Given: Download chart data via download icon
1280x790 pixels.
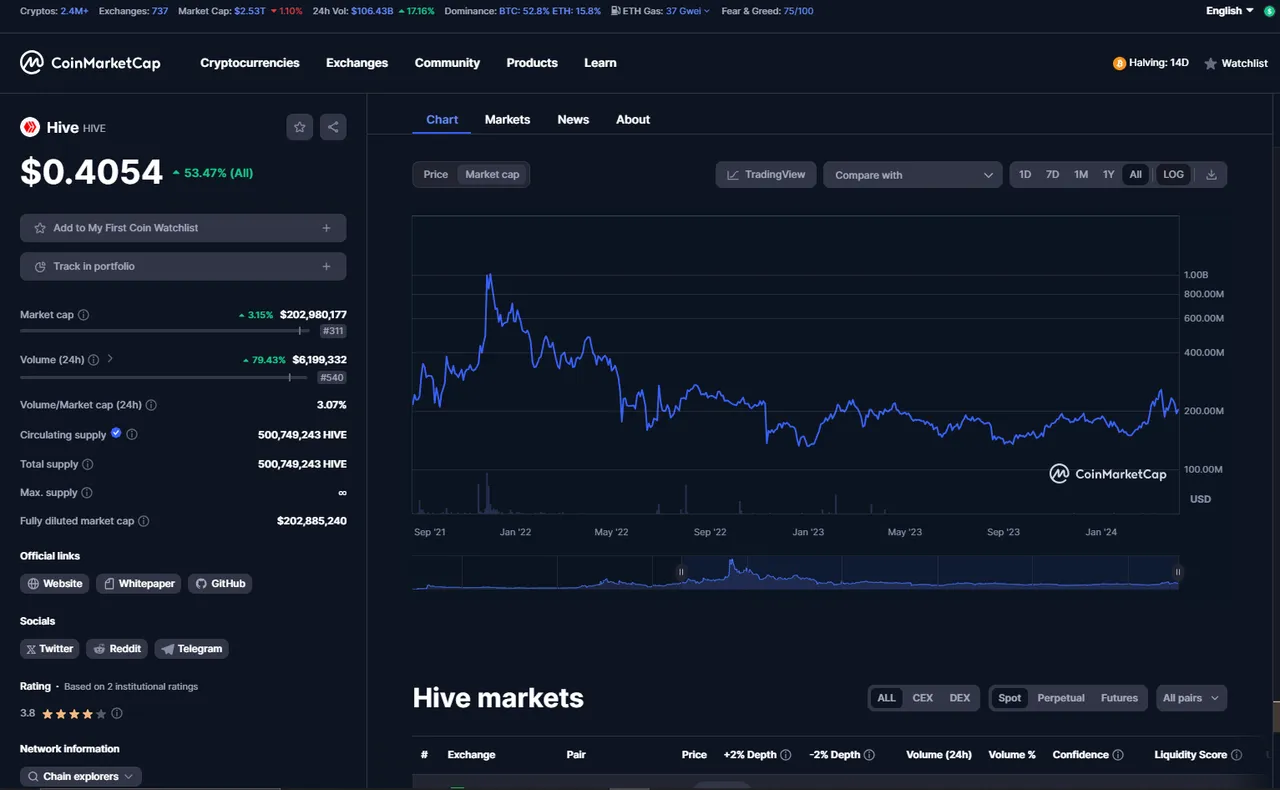Looking at the screenshot, I should [1211, 174].
